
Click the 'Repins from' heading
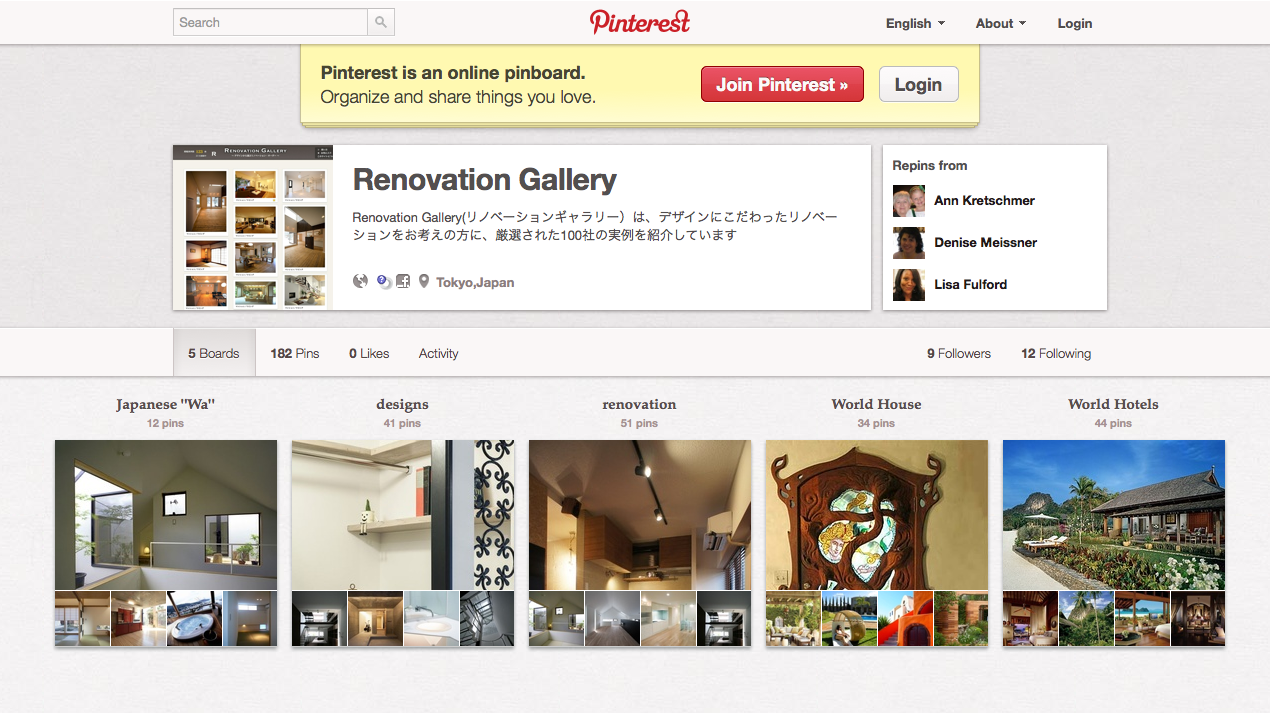click(930, 166)
